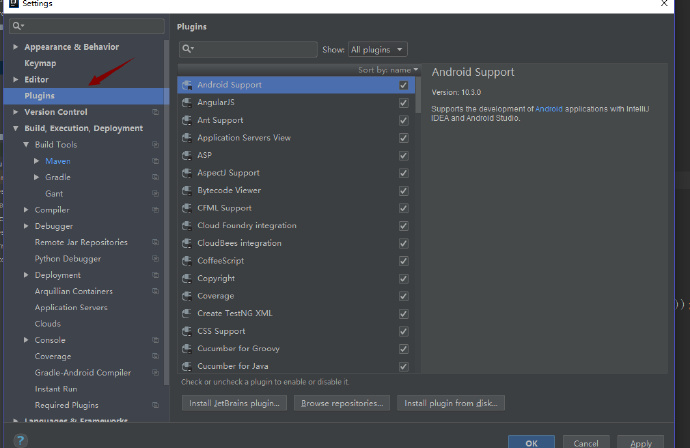690x448 pixels.
Task: Click the project-level icon beside Compiler
Action: tap(155, 210)
